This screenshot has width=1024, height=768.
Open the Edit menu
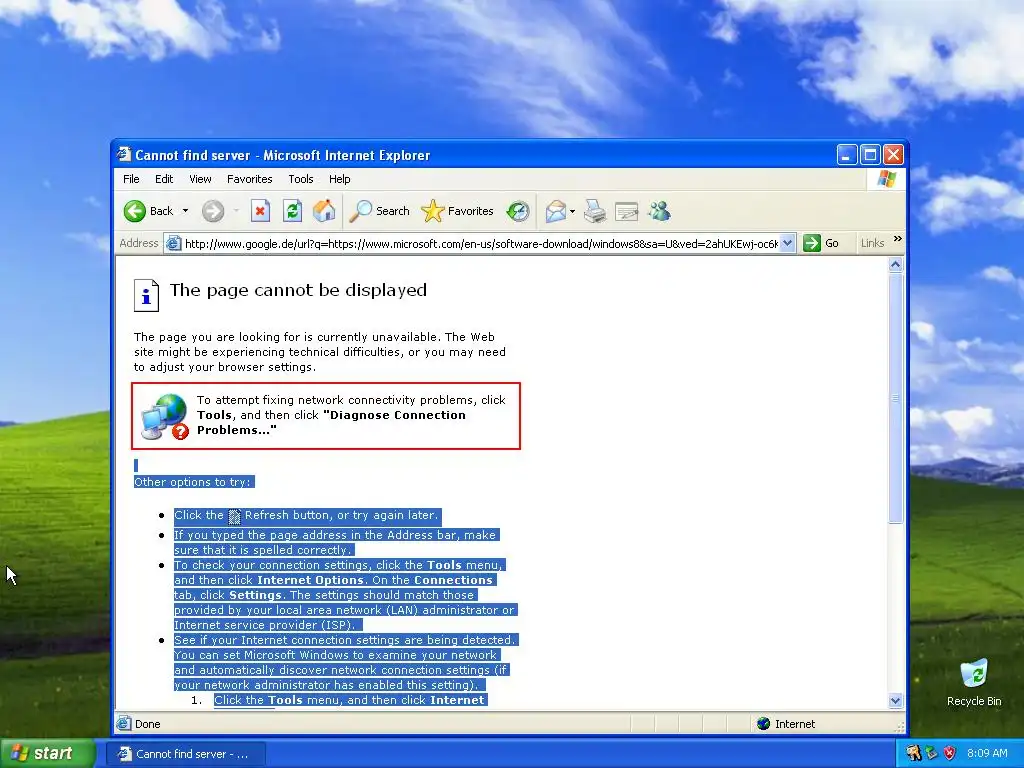[x=164, y=179]
